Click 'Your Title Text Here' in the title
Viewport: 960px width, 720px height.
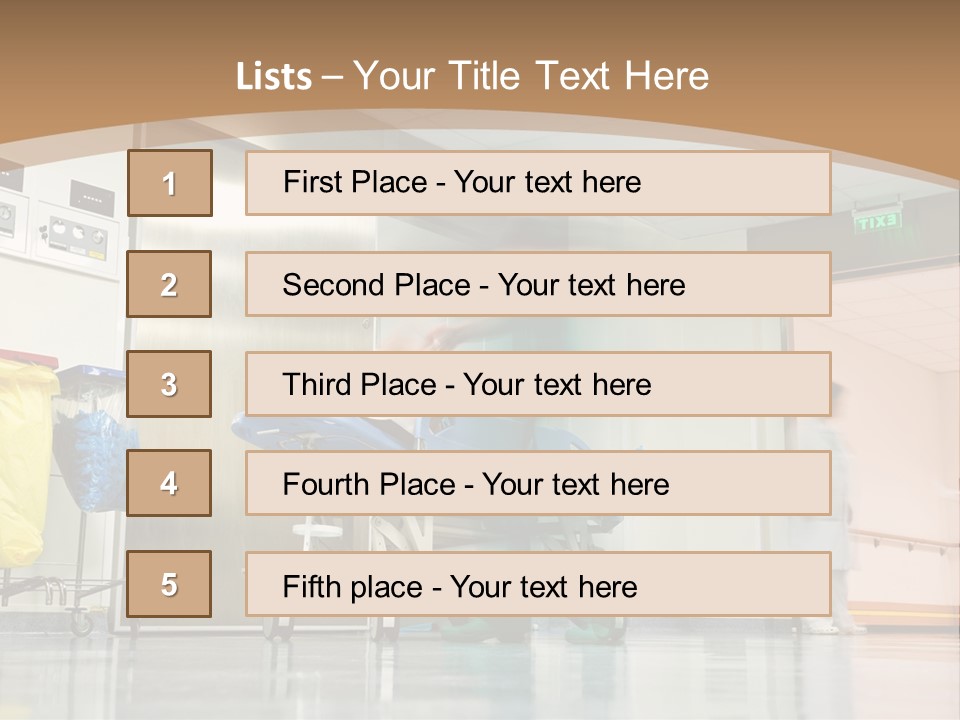[x=531, y=76]
